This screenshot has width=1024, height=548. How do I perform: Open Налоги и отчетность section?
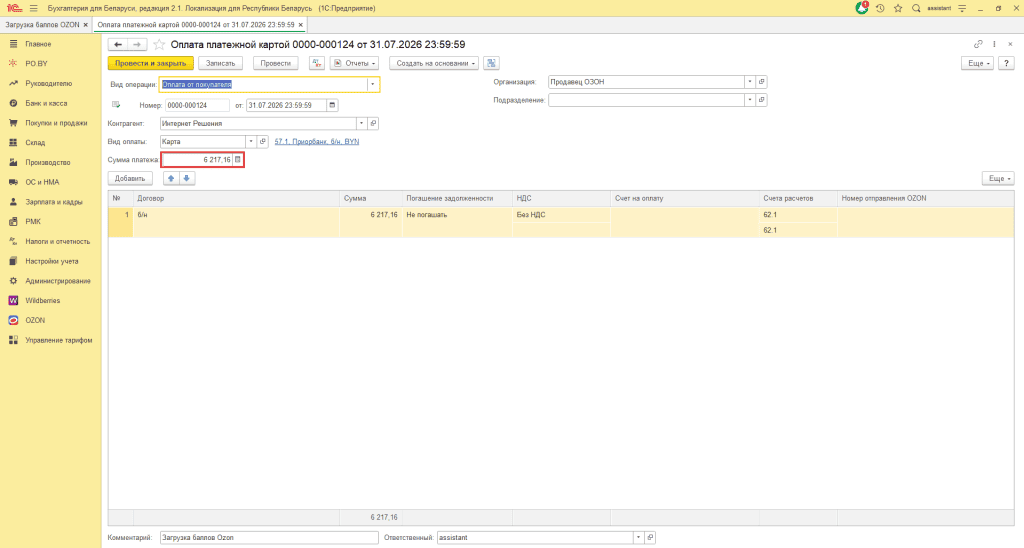tap(57, 242)
